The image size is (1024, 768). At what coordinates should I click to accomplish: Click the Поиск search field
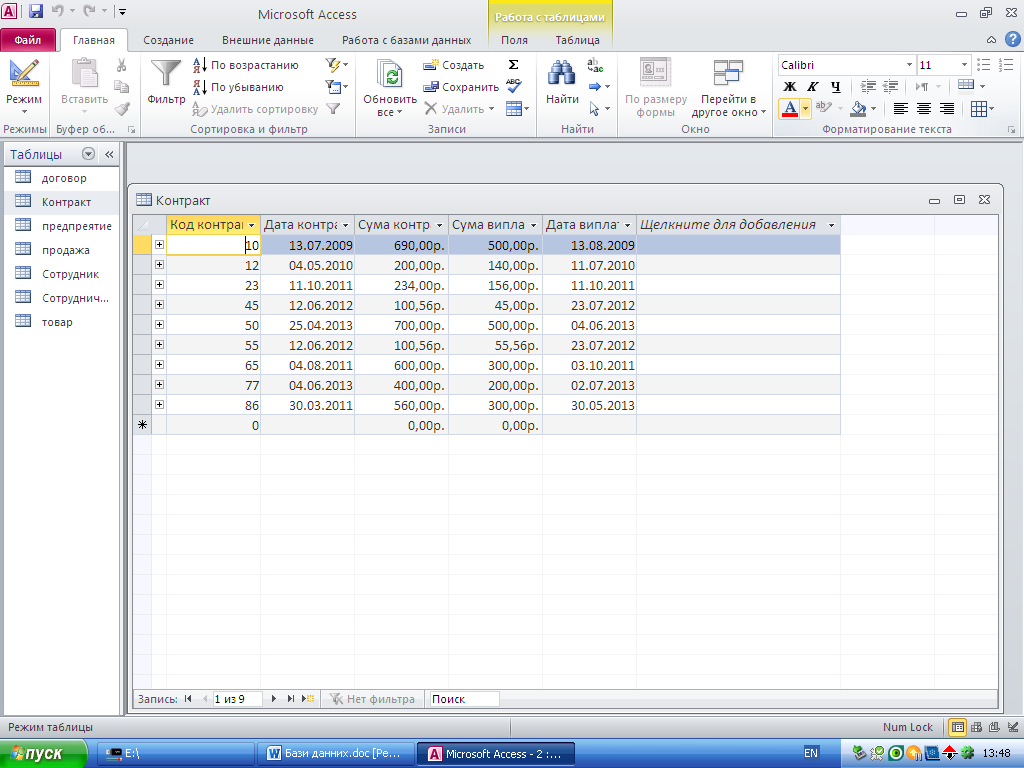point(463,699)
